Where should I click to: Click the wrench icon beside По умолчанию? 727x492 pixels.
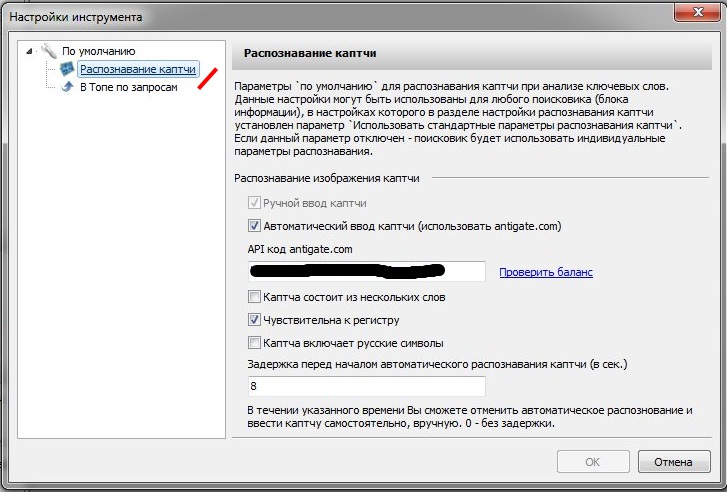[49, 51]
